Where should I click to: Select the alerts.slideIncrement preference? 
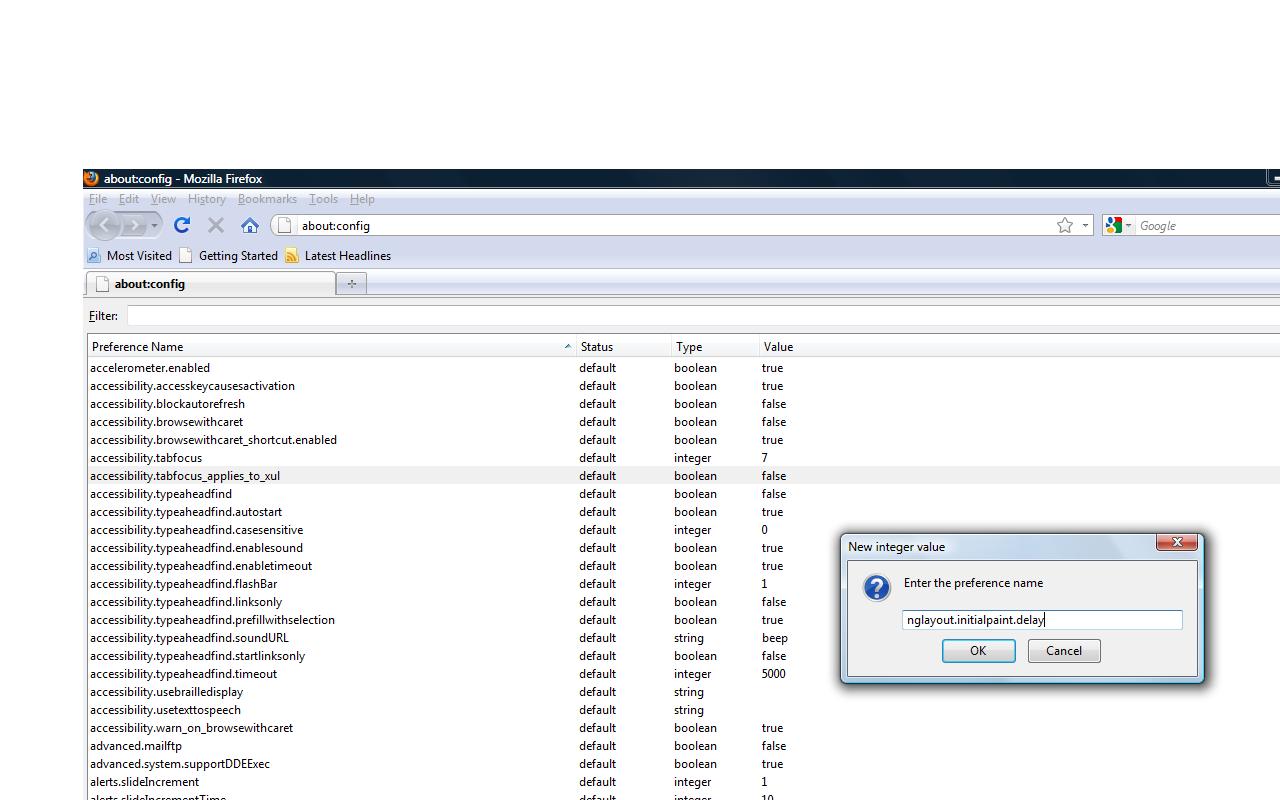(683, 782)
